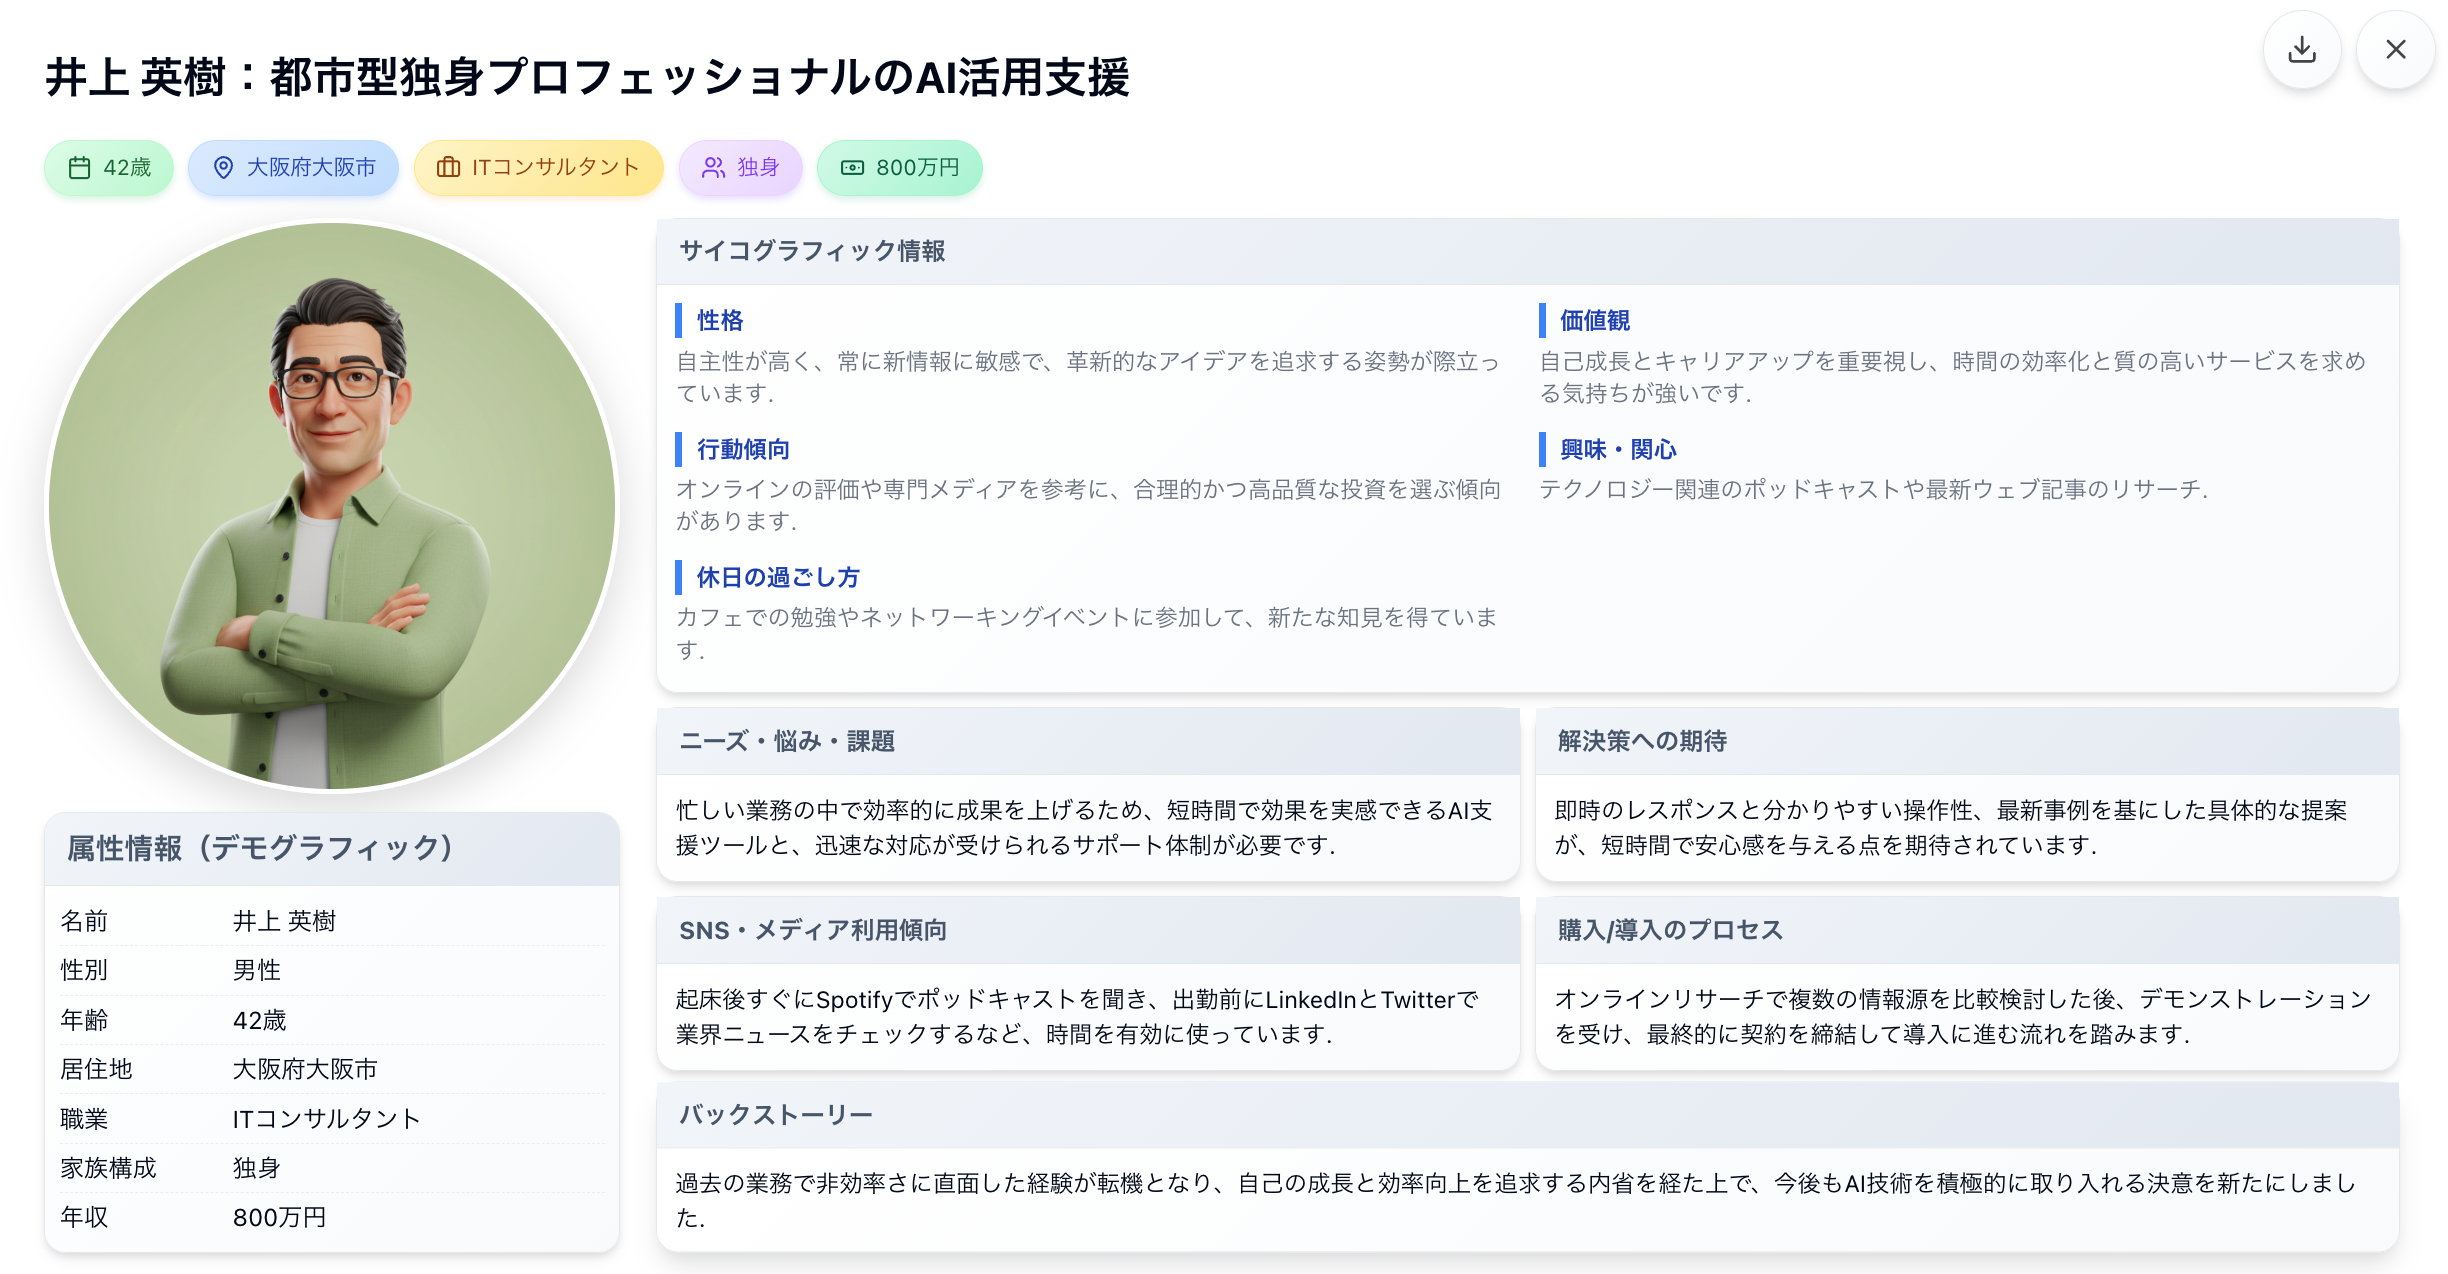Click the SNS・メディア利用傾向 card header
Image resolution: width=2448 pixels, height=1274 pixels.
[x=813, y=930]
